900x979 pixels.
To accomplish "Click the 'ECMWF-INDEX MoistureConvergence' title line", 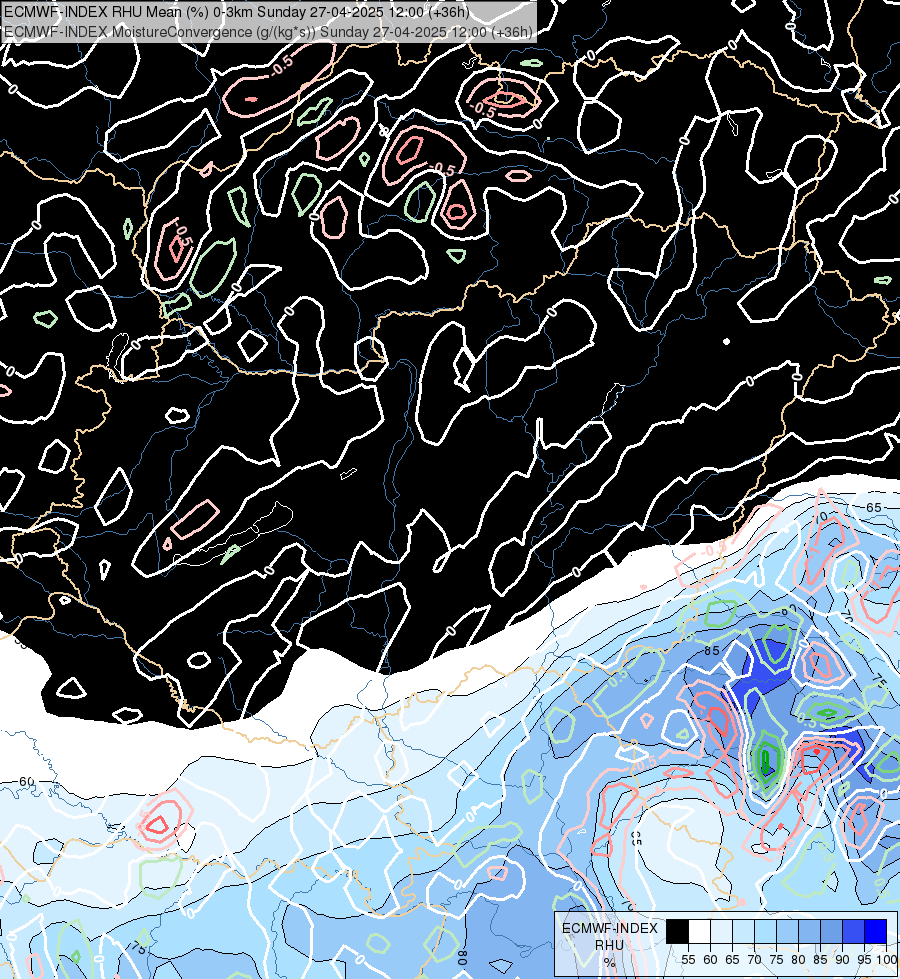I will [x=269, y=32].
